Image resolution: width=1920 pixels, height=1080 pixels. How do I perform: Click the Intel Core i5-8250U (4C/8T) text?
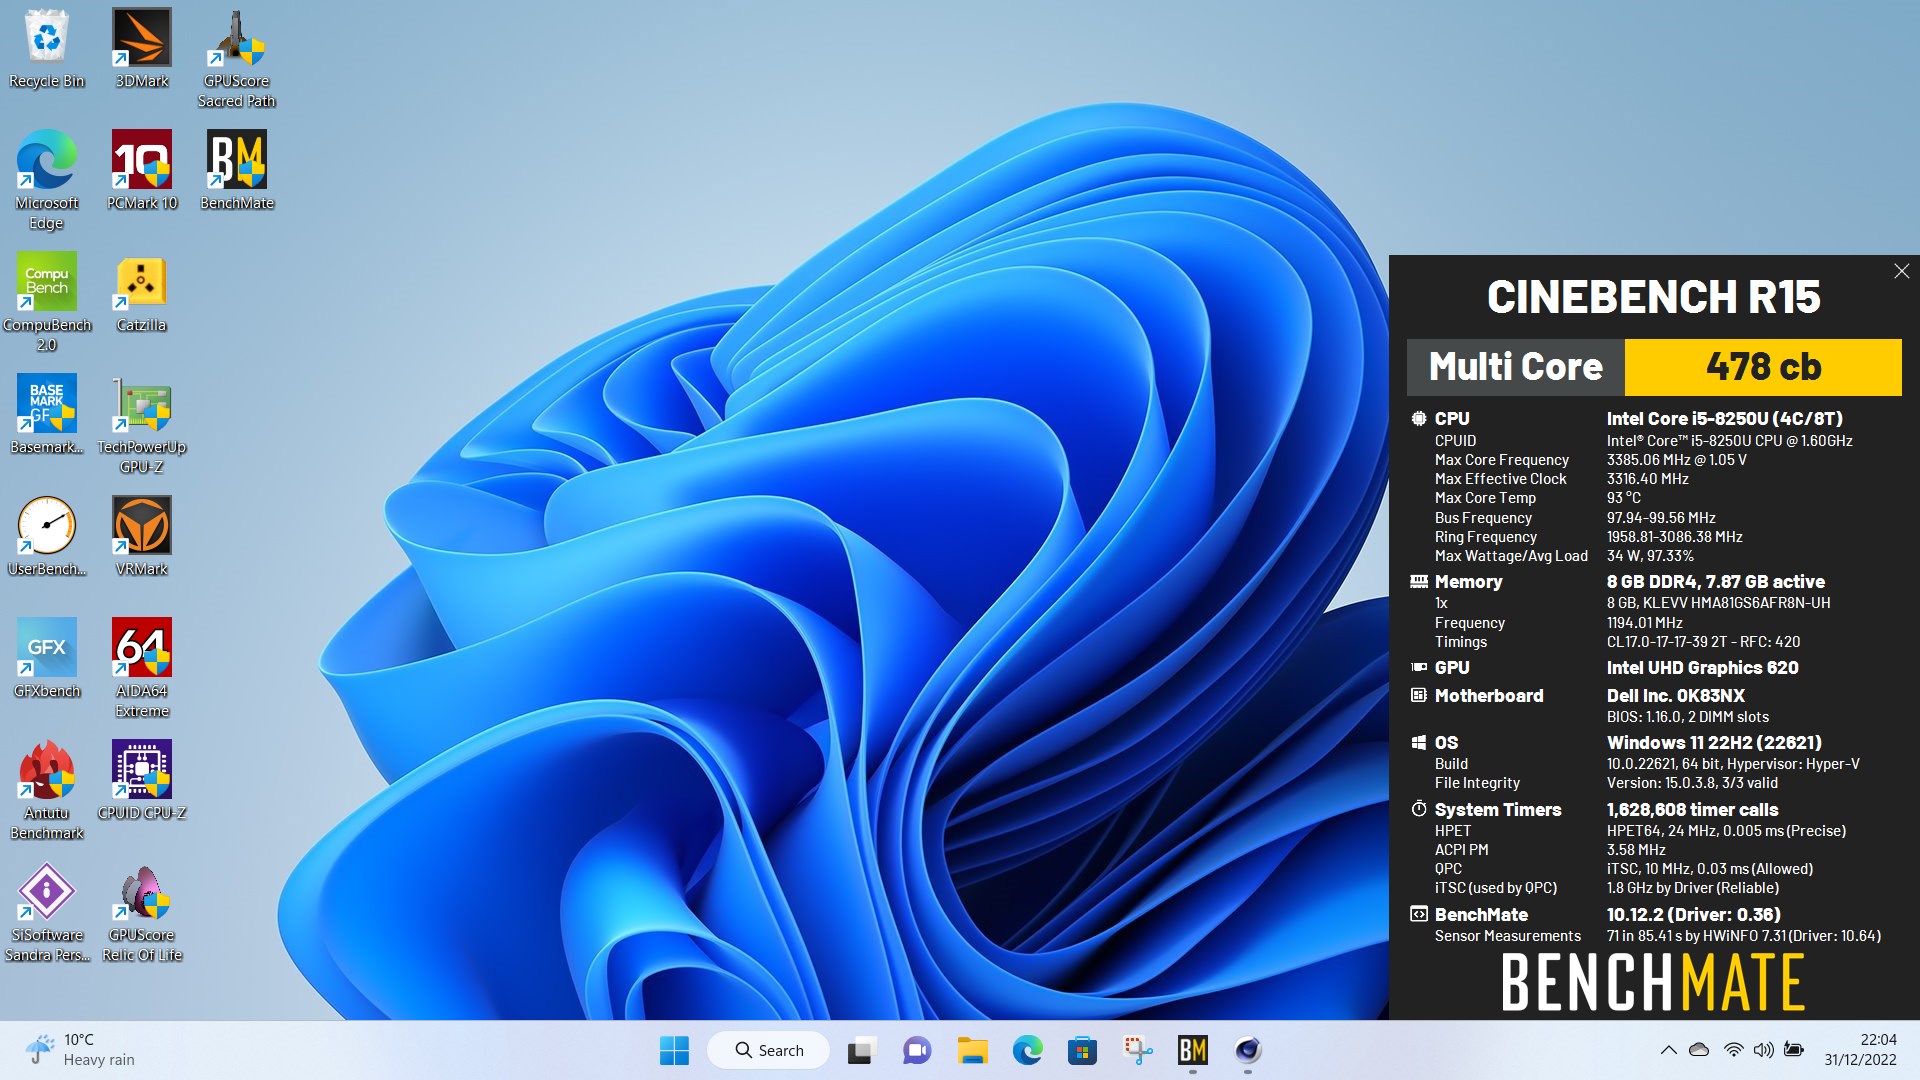click(x=1724, y=419)
